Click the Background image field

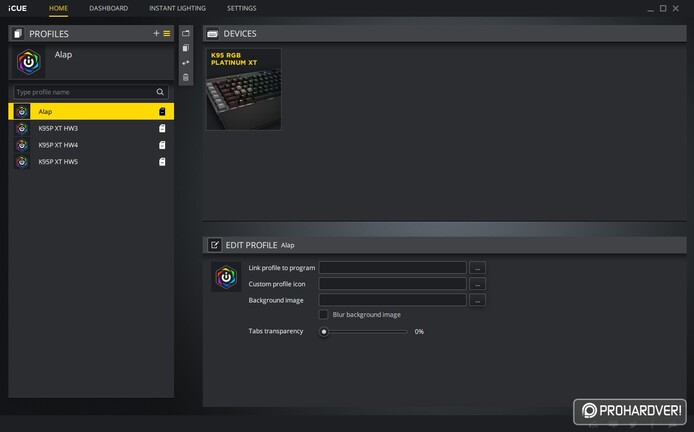coord(393,300)
